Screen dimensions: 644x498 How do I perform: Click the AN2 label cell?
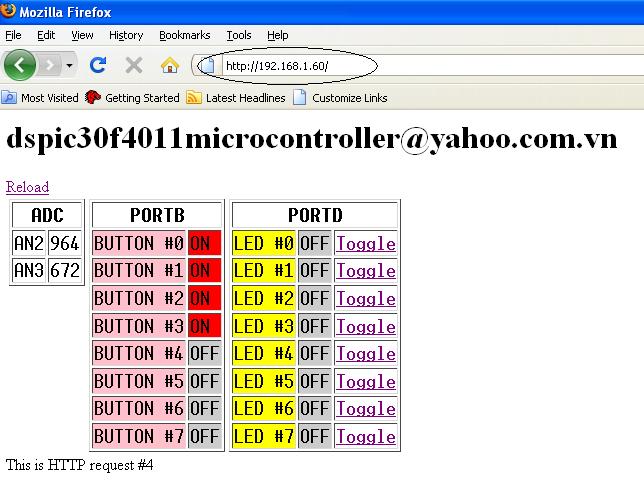29,243
